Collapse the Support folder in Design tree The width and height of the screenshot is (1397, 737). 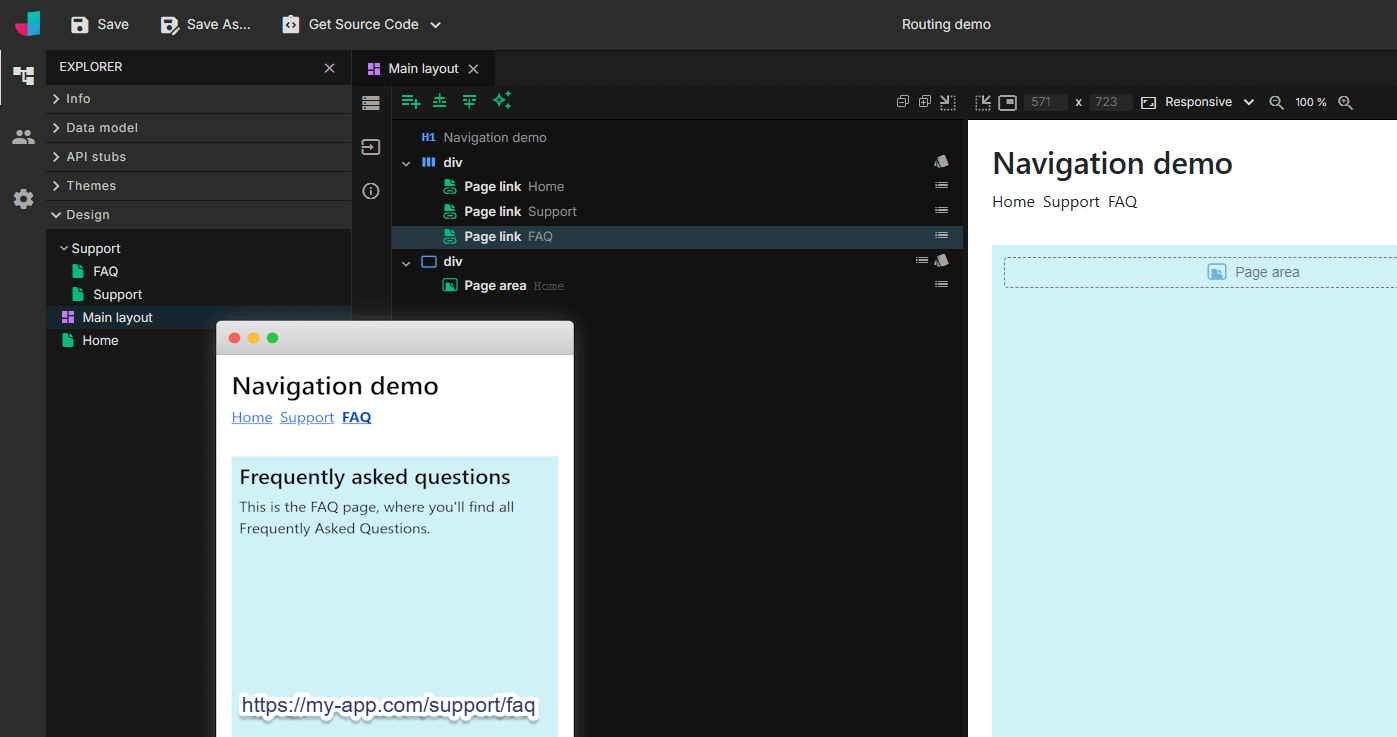(64, 248)
